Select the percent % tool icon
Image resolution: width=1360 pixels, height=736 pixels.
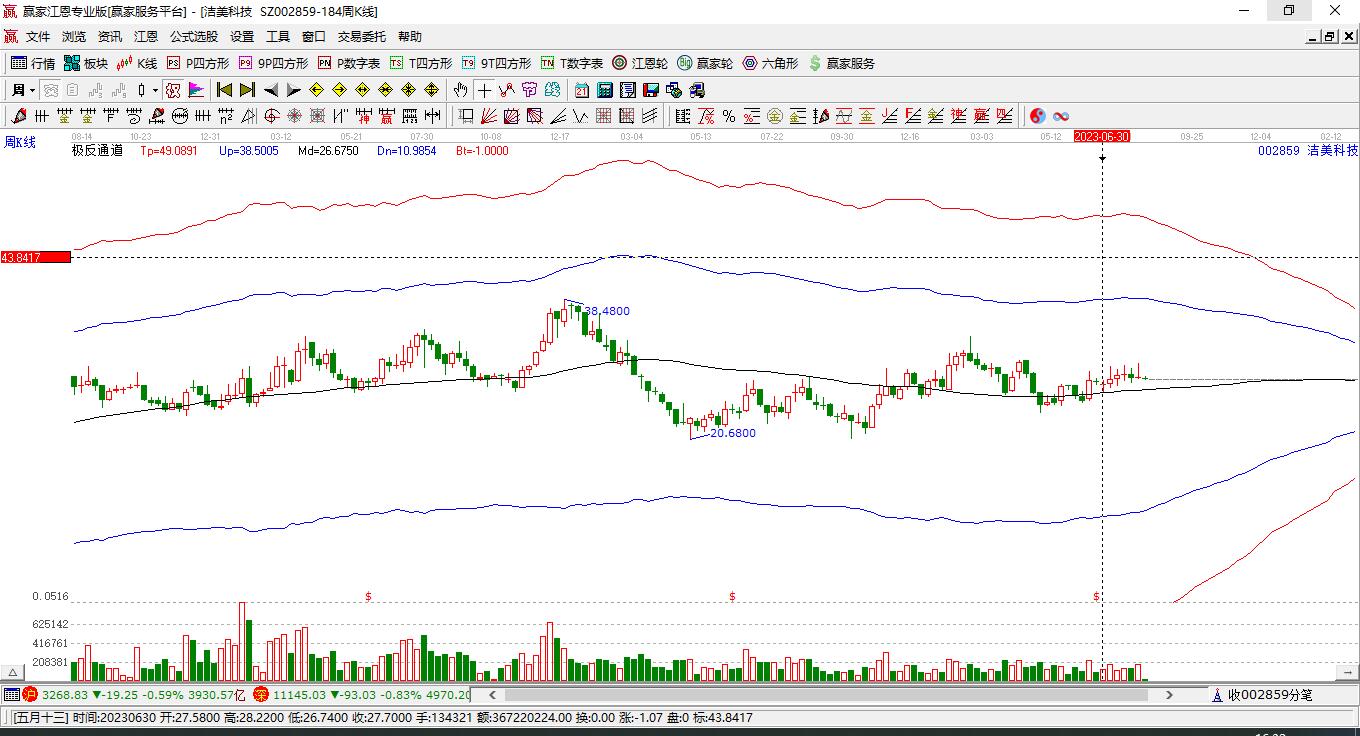729,116
